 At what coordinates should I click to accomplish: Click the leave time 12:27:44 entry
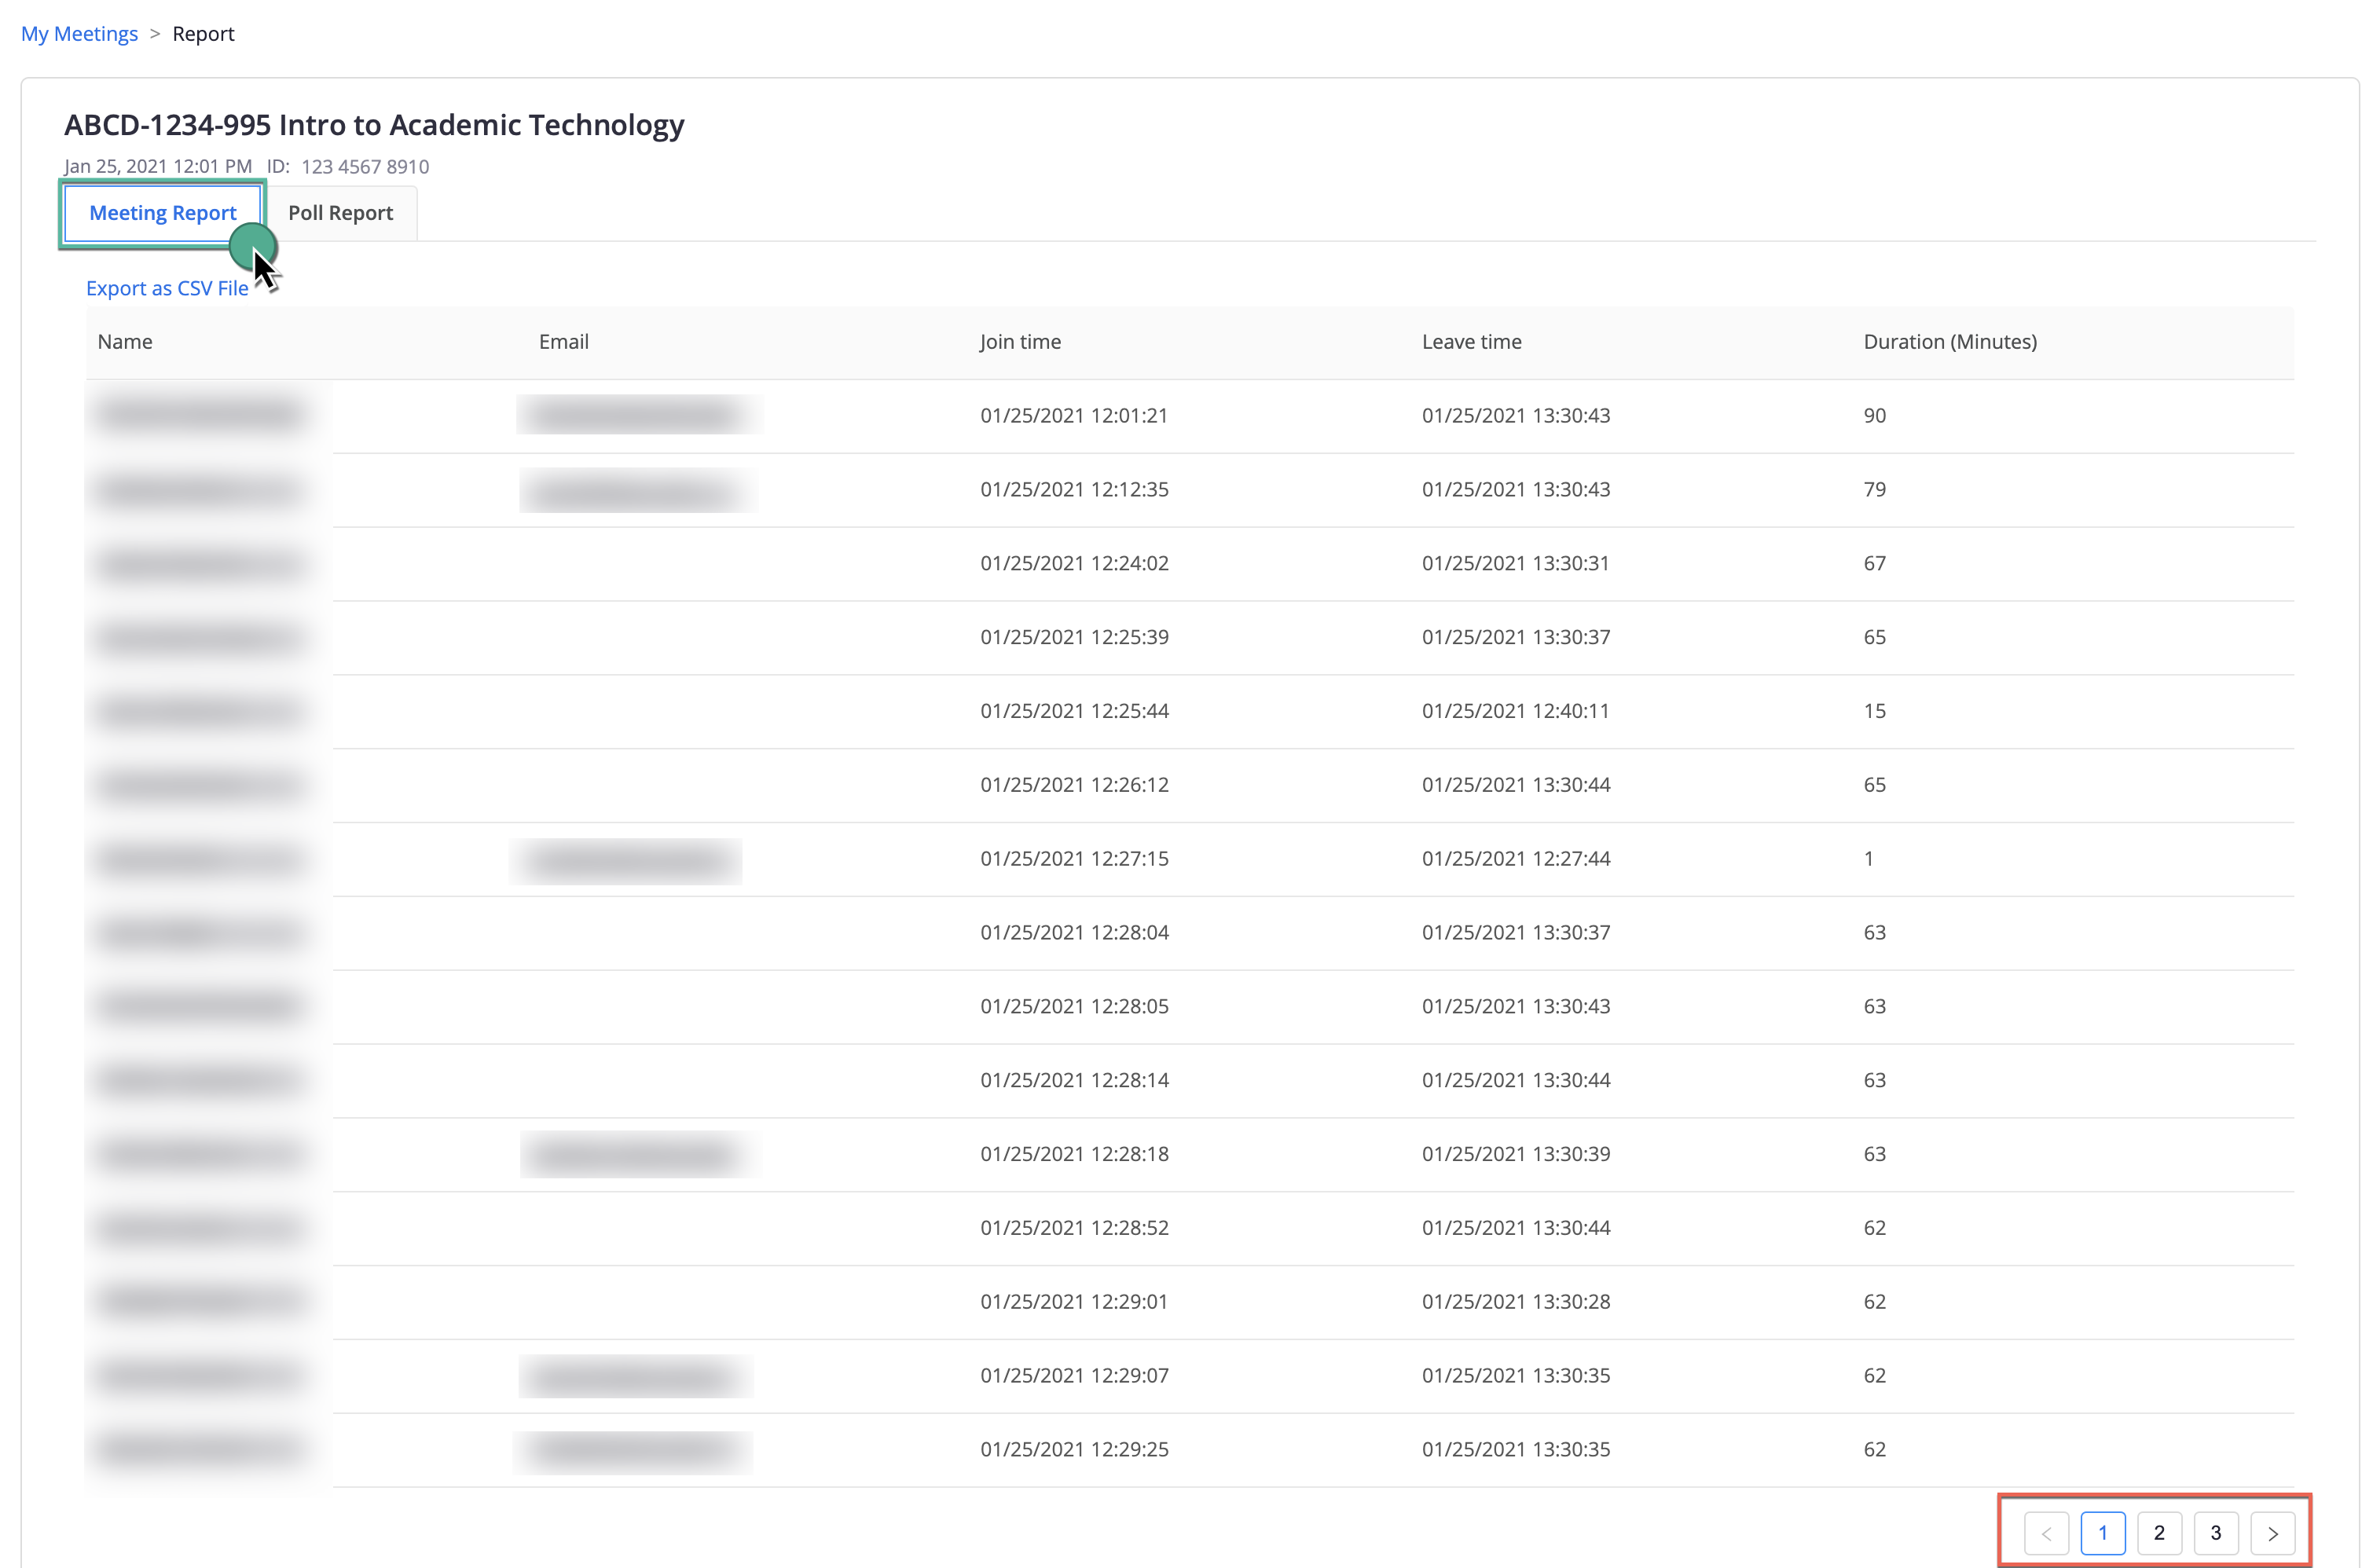1515,859
